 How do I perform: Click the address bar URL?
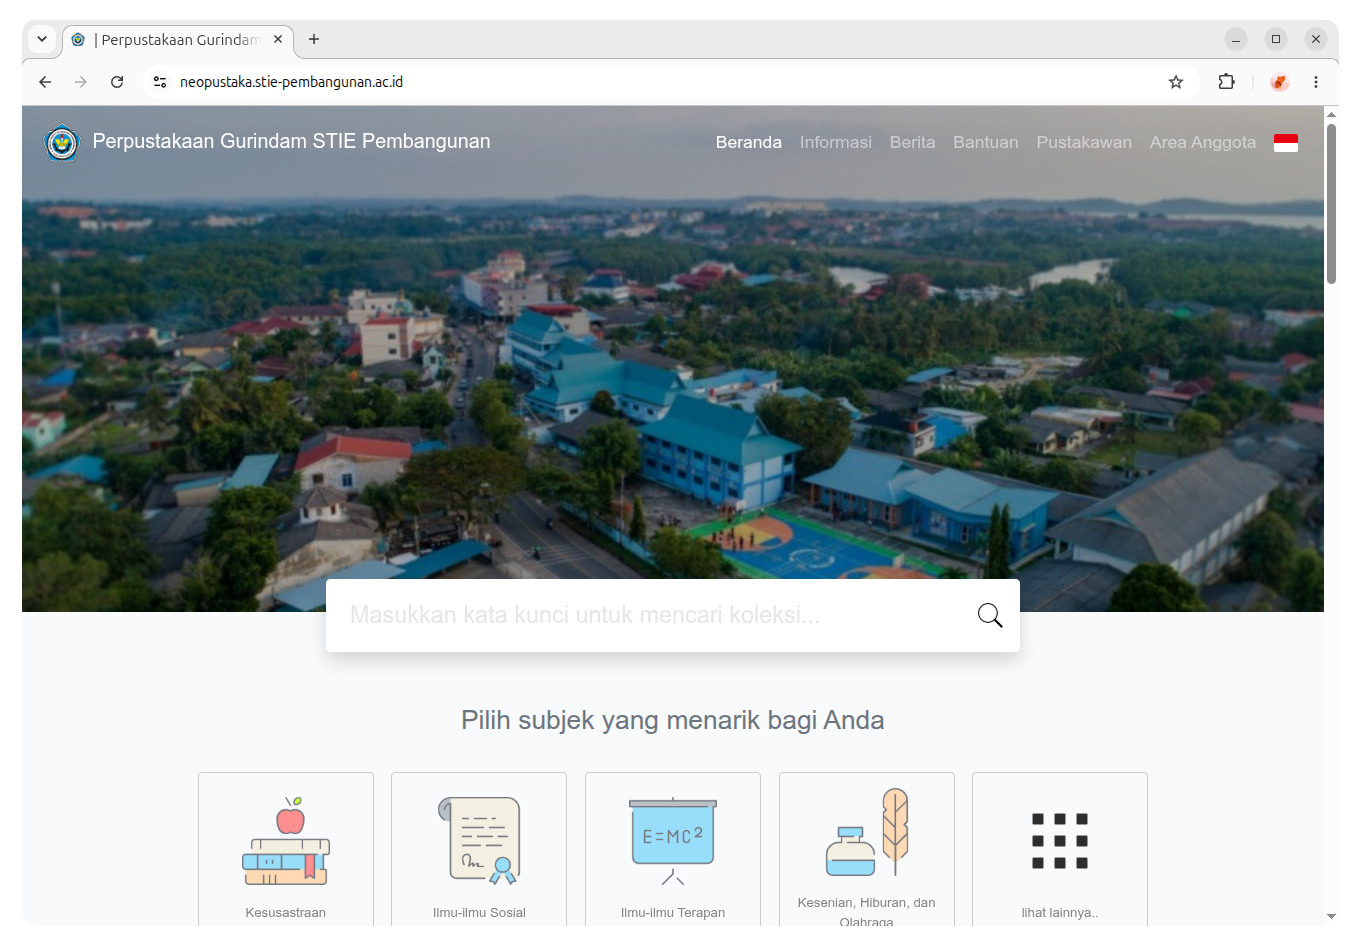(292, 82)
